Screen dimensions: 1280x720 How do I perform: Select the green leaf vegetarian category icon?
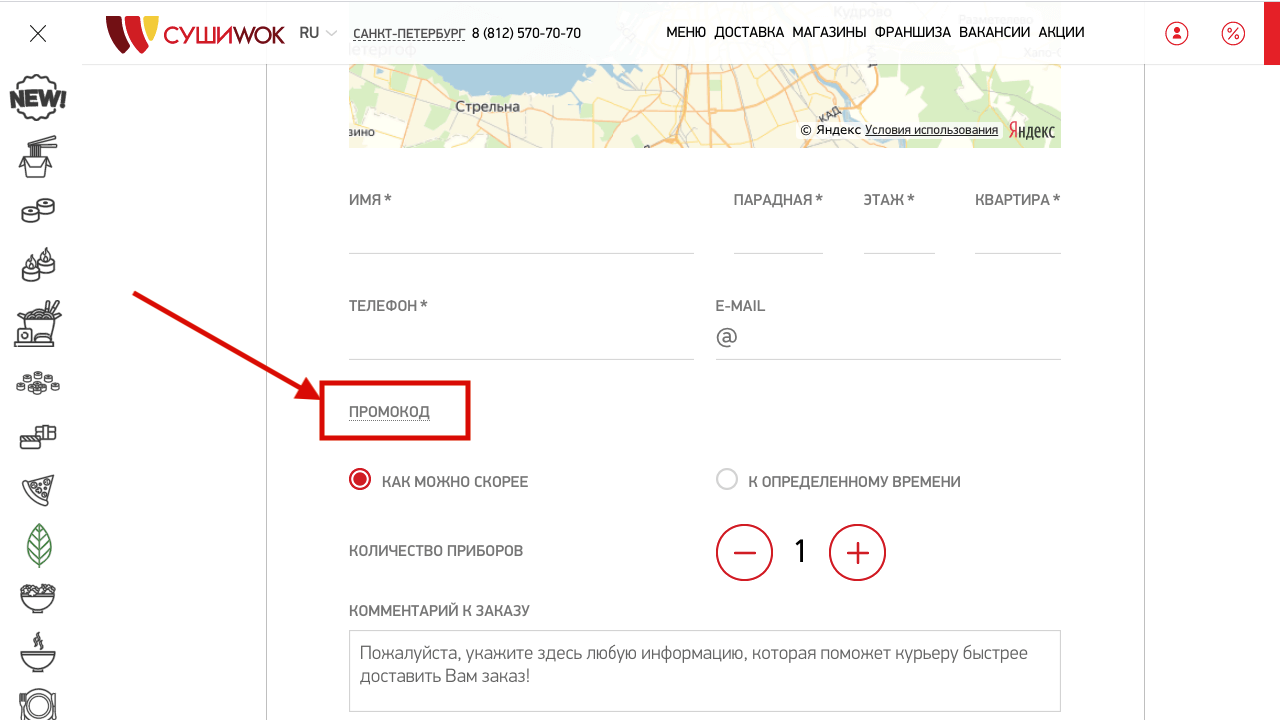38,545
